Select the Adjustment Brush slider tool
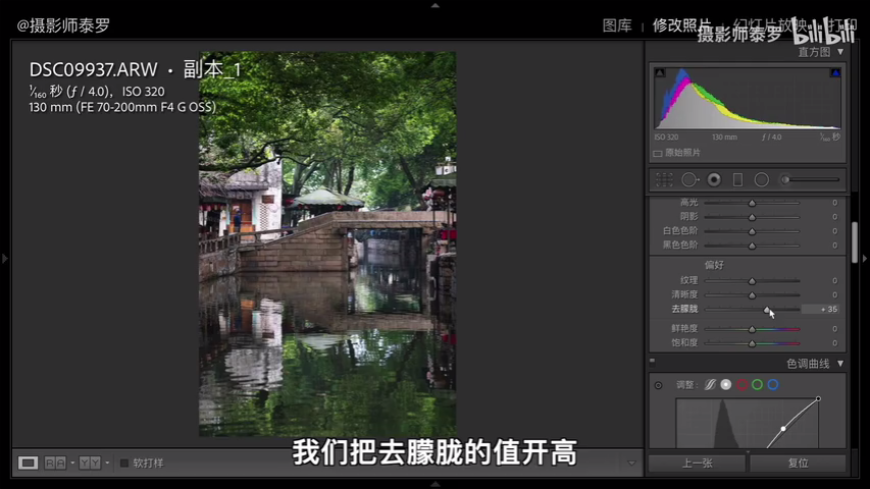Screen dimensions: 870x489 [810, 180]
